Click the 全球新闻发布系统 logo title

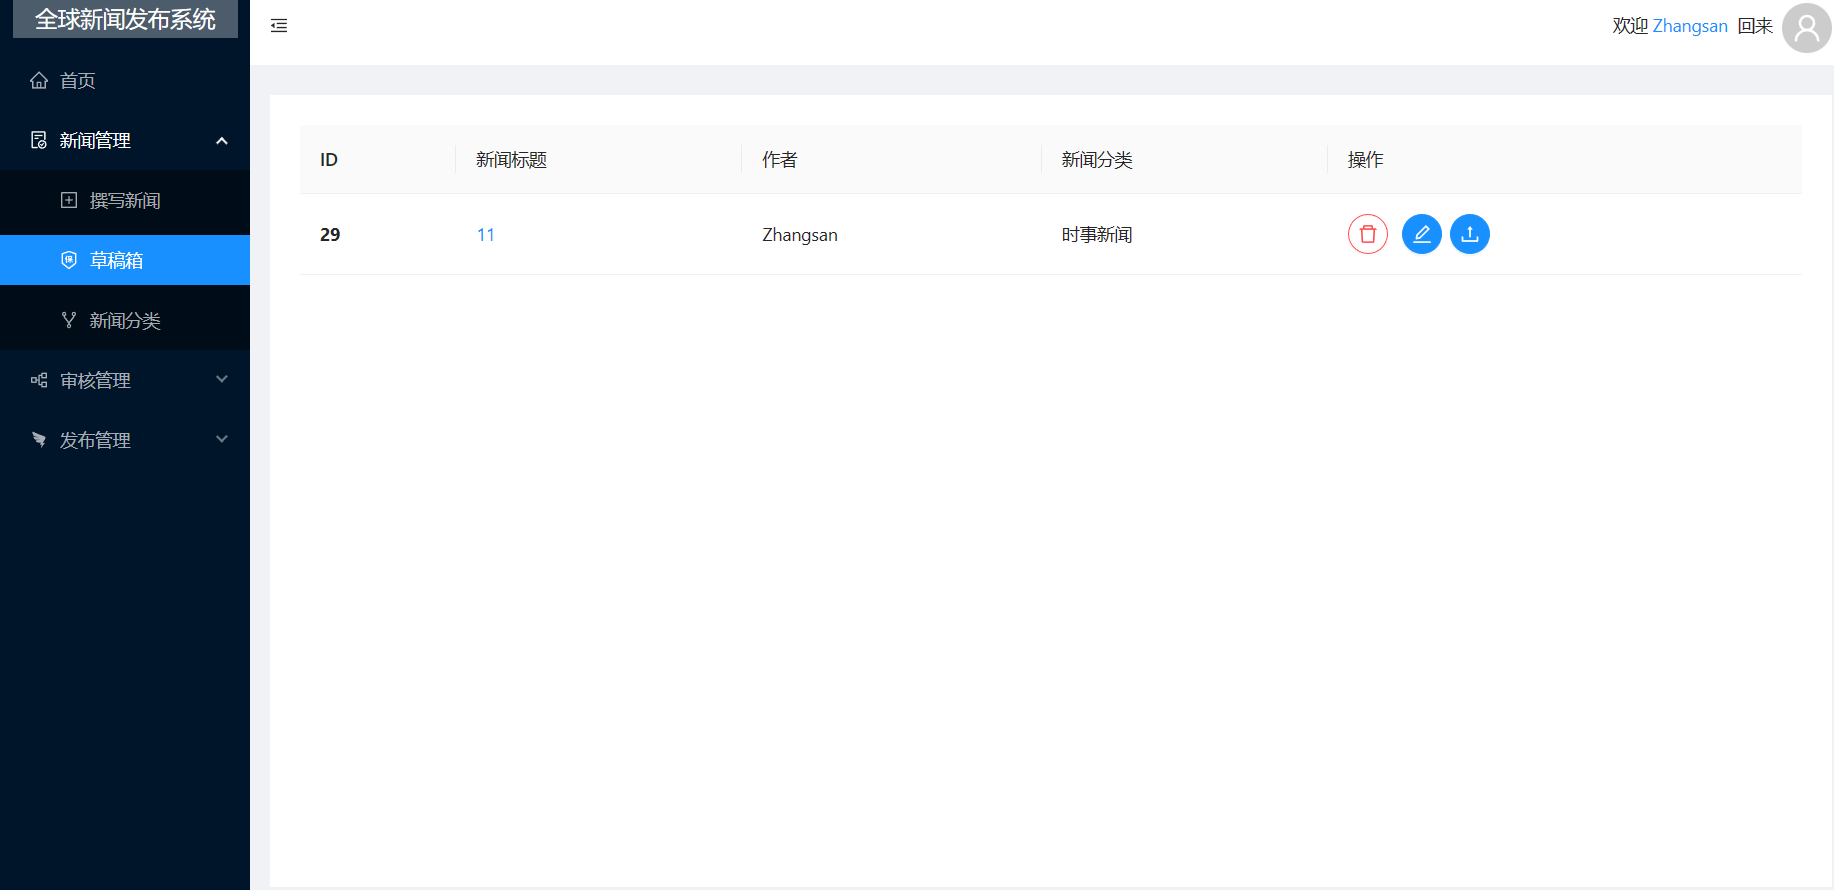[x=125, y=19]
